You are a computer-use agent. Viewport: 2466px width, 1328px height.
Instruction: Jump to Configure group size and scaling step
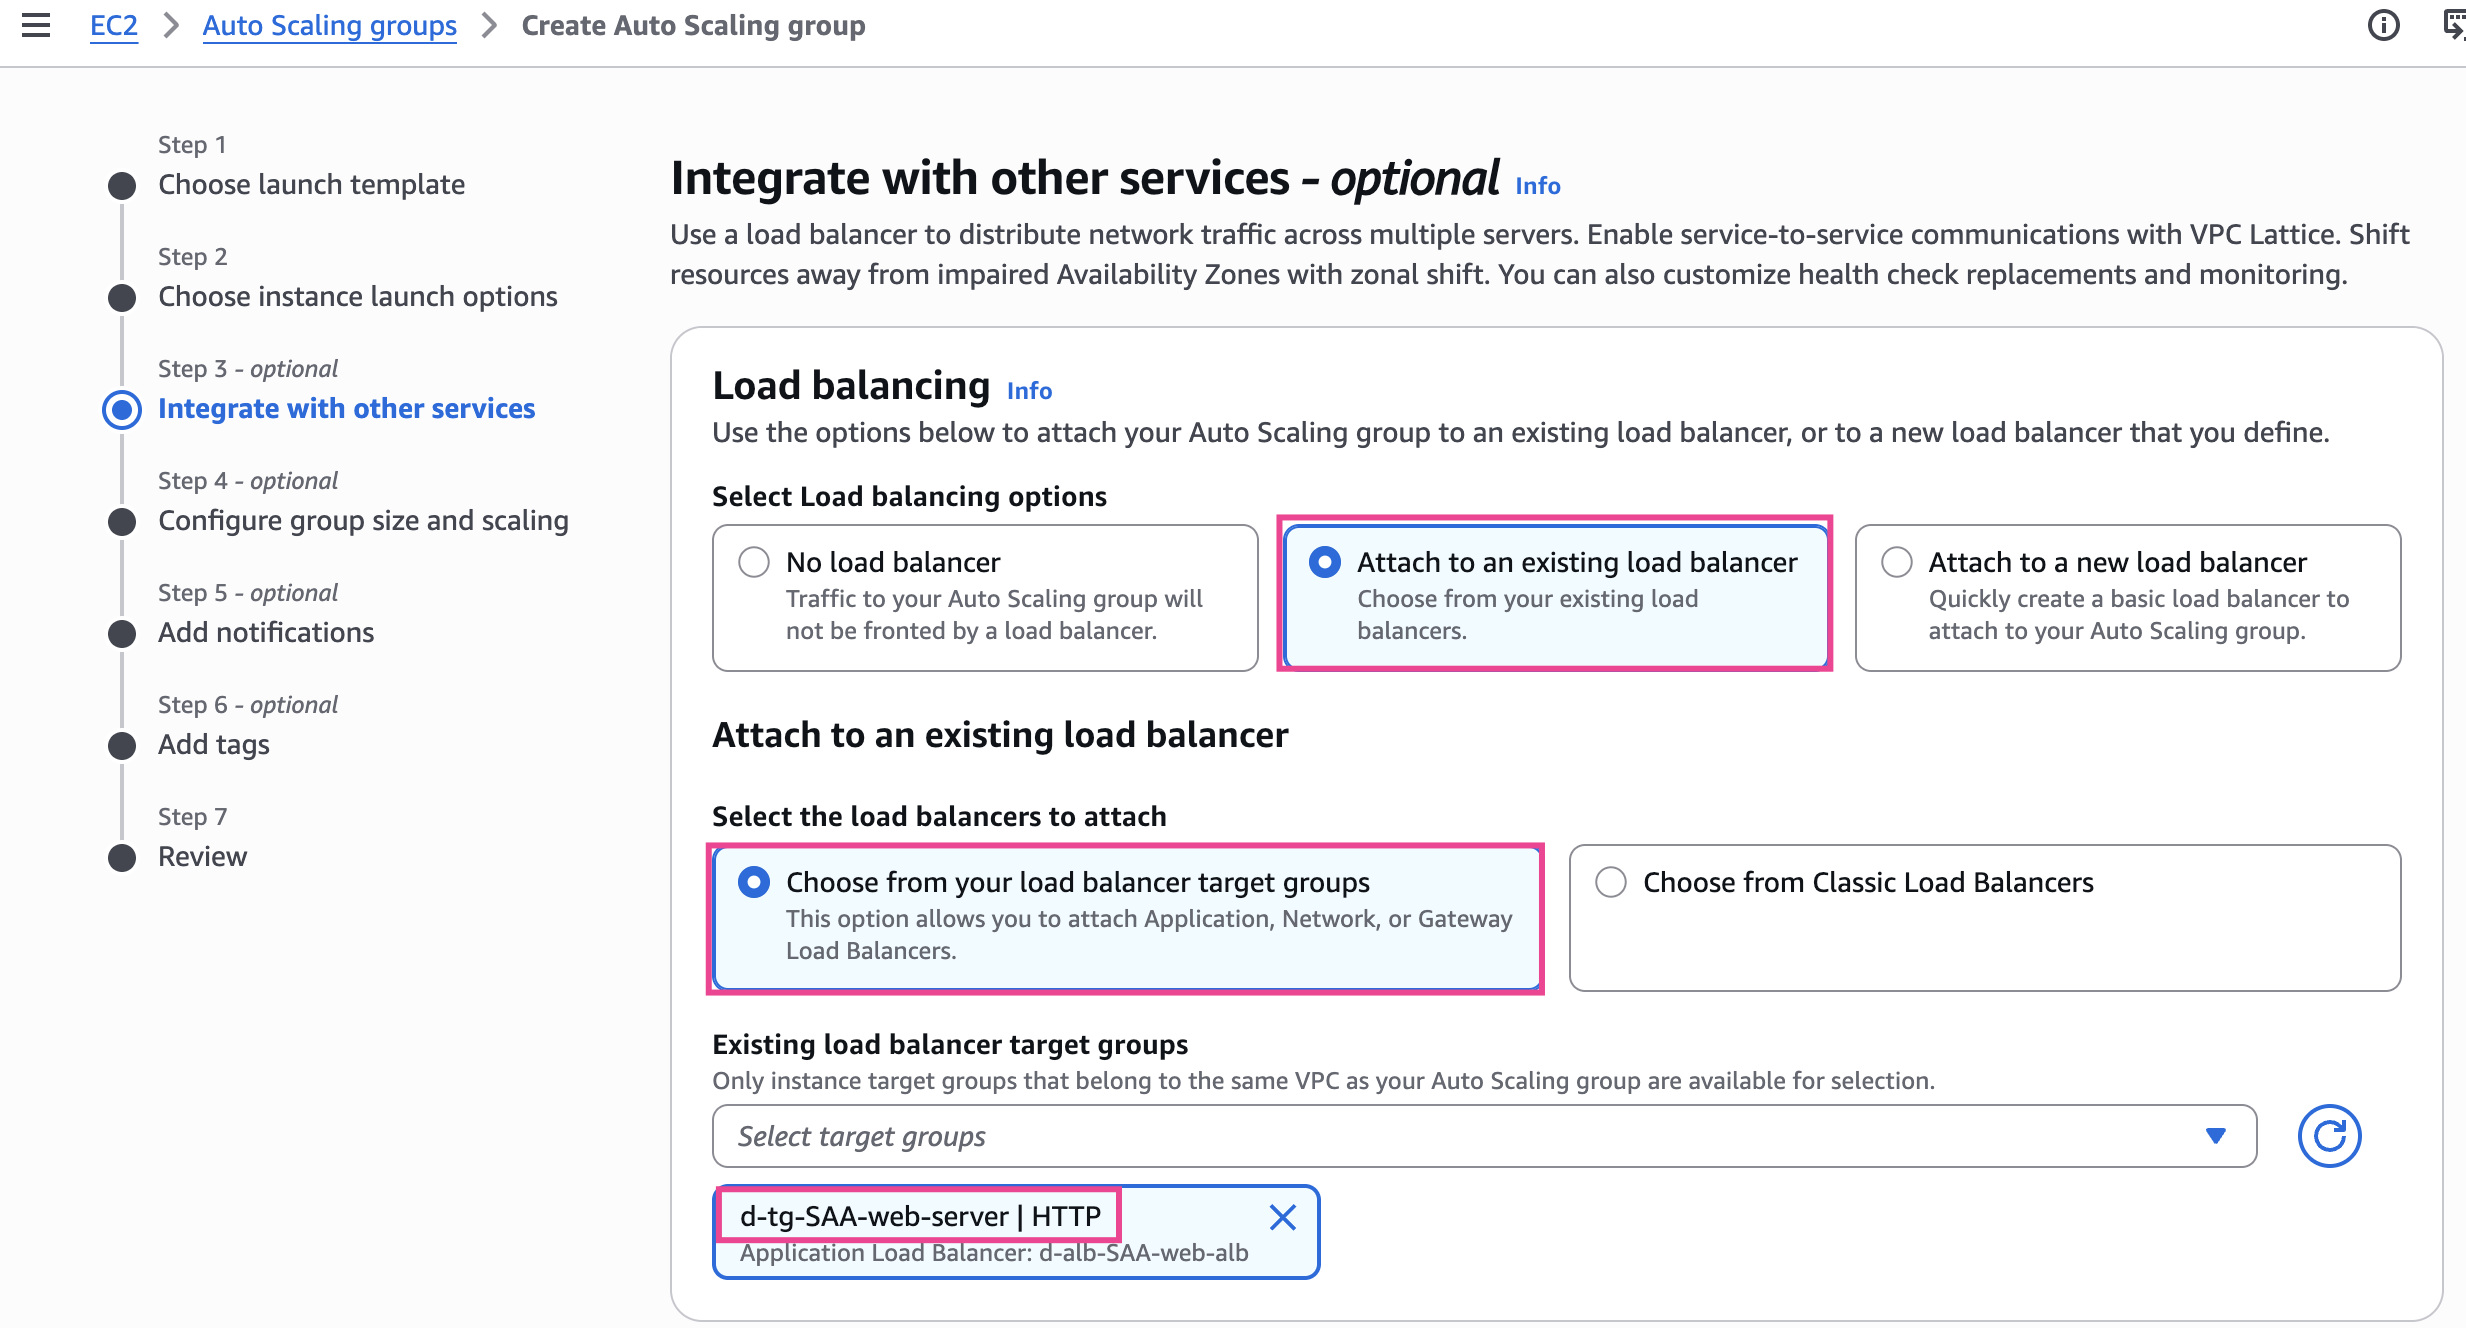tap(363, 521)
